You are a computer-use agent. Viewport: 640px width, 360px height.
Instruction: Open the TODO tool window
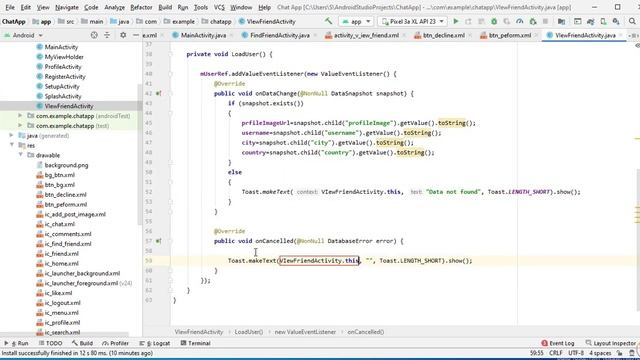pyautogui.click(x=50, y=343)
